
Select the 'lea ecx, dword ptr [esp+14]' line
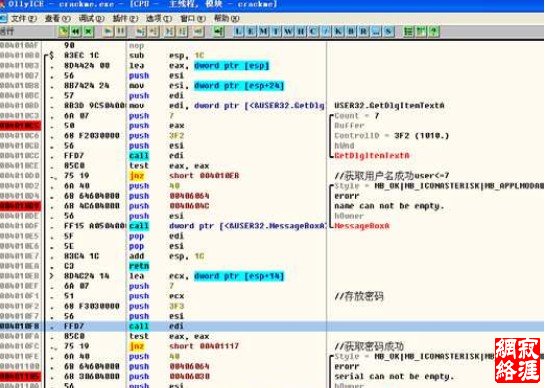click(206, 276)
